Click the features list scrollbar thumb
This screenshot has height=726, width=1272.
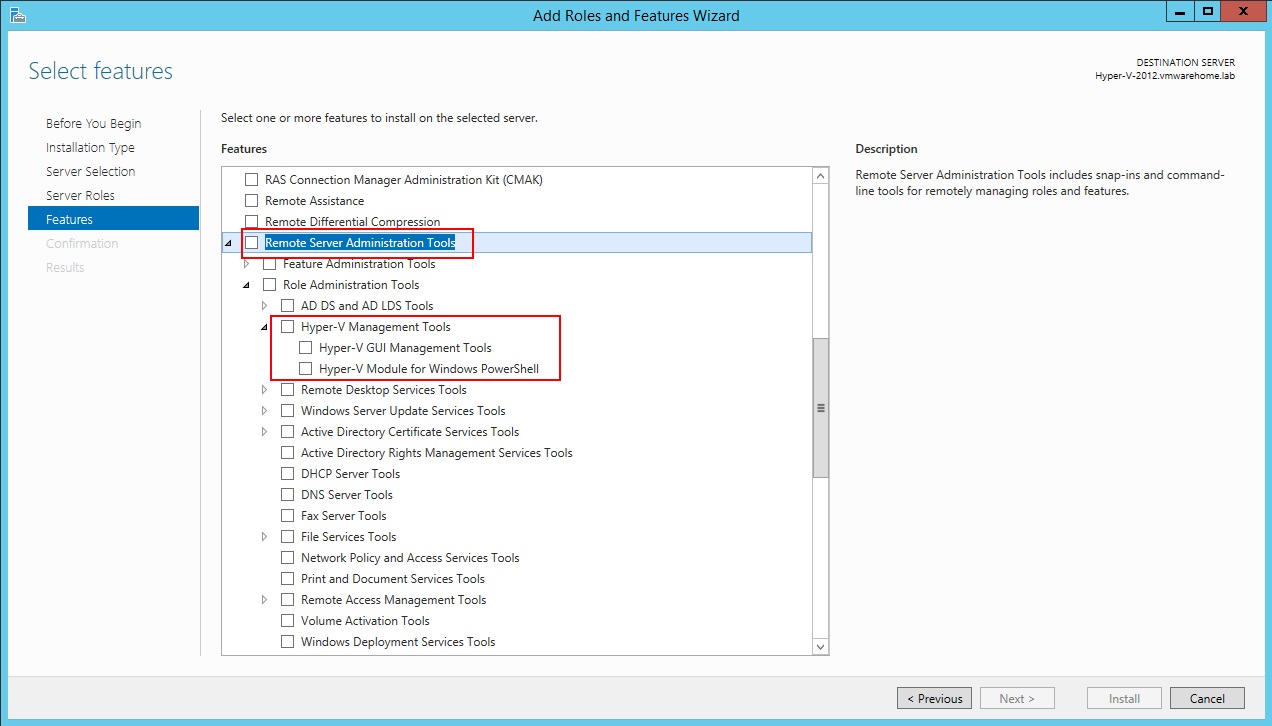[821, 407]
